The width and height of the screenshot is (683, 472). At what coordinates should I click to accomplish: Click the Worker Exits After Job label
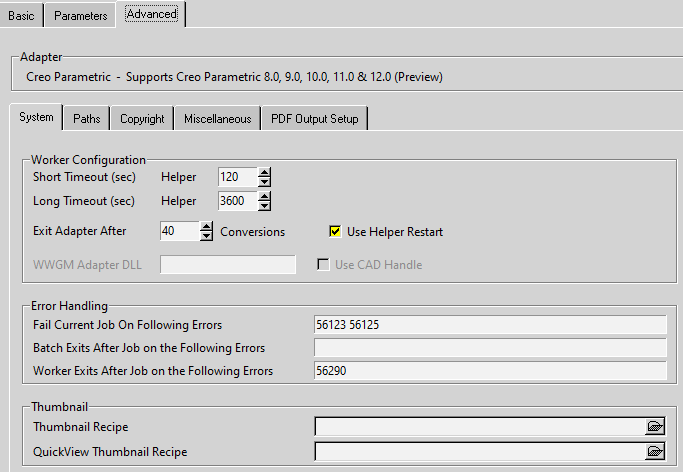tap(153, 371)
